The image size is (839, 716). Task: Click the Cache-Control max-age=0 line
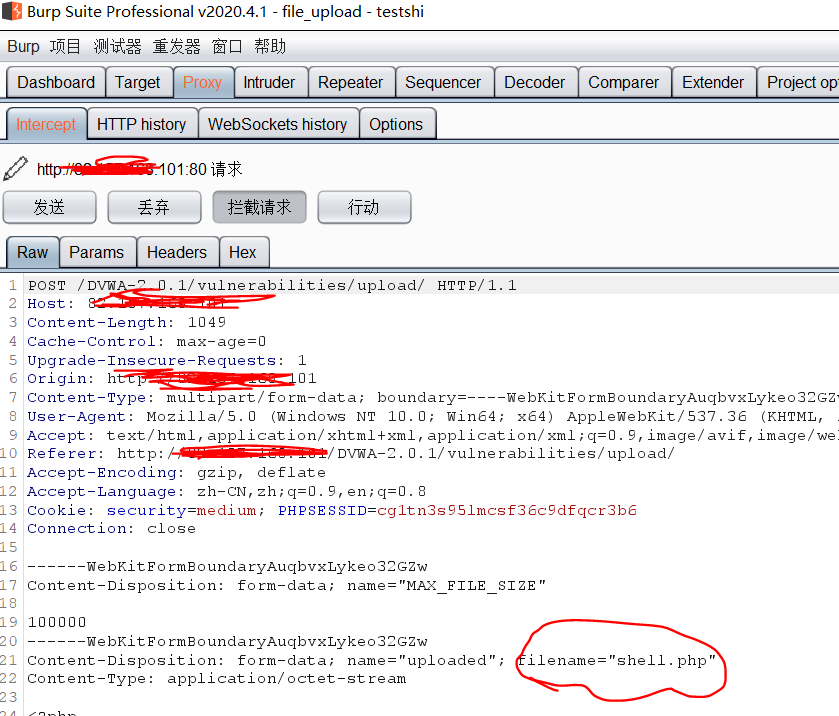tap(147, 341)
